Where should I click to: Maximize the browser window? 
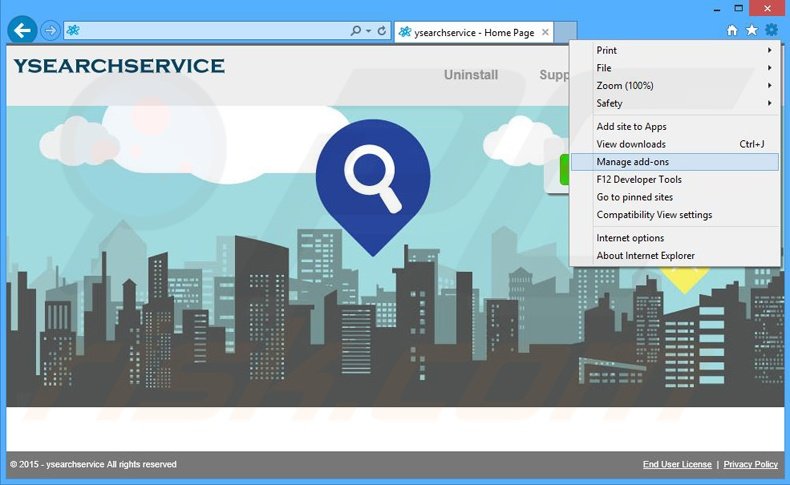[x=739, y=8]
